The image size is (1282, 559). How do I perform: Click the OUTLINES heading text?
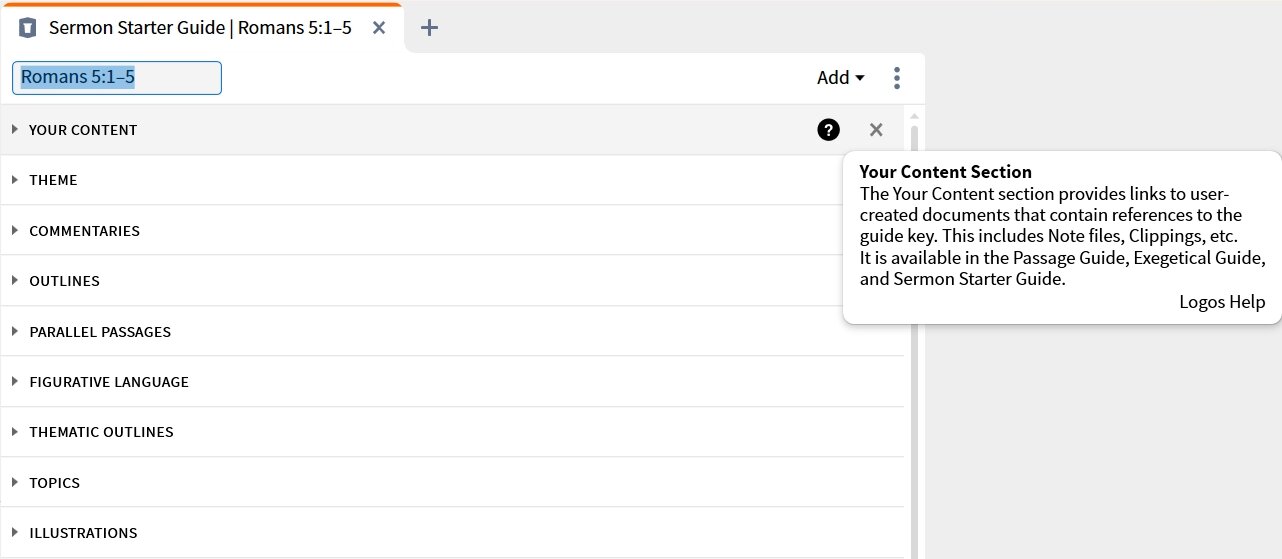64,281
